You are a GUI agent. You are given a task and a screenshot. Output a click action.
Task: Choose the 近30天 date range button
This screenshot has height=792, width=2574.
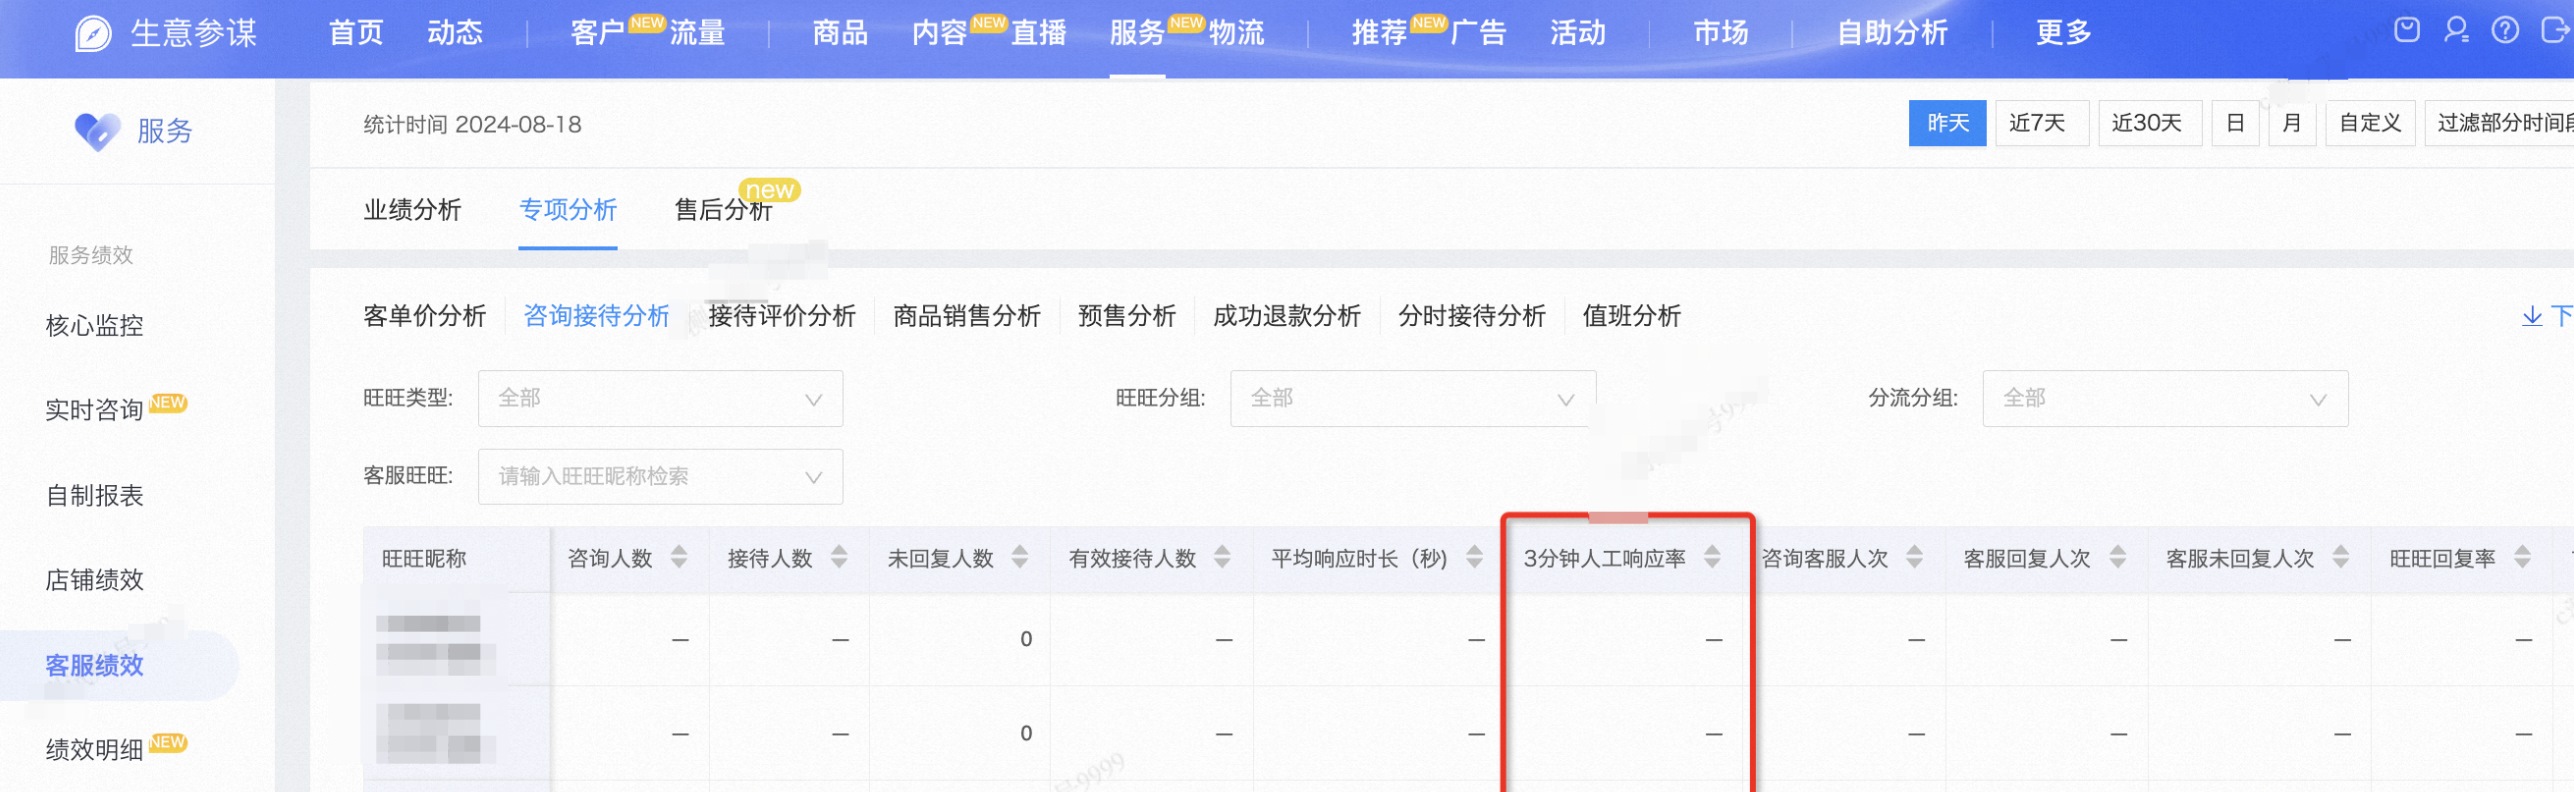[x=2149, y=123]
